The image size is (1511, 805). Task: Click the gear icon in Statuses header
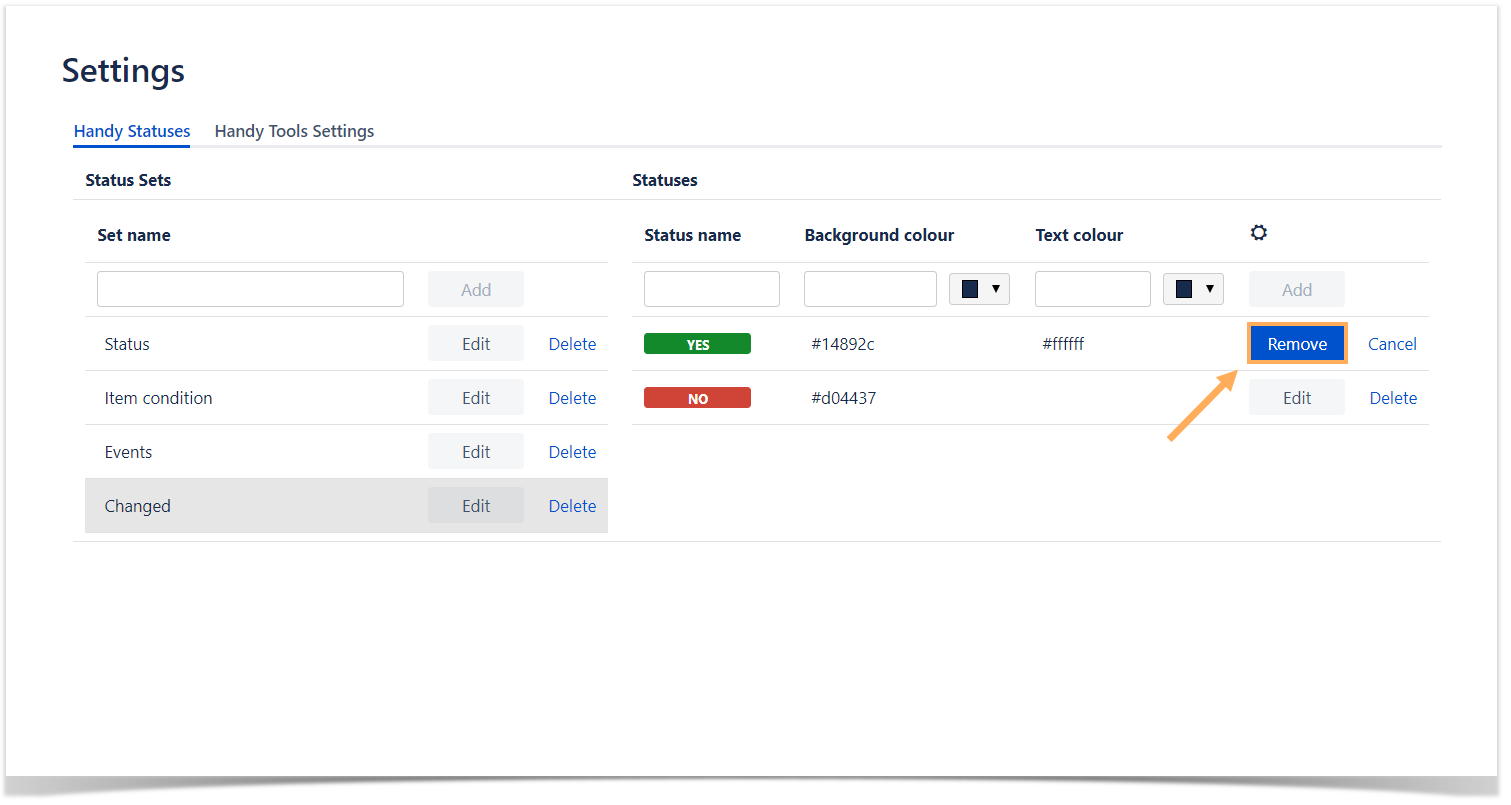(x=1258, y=233)
